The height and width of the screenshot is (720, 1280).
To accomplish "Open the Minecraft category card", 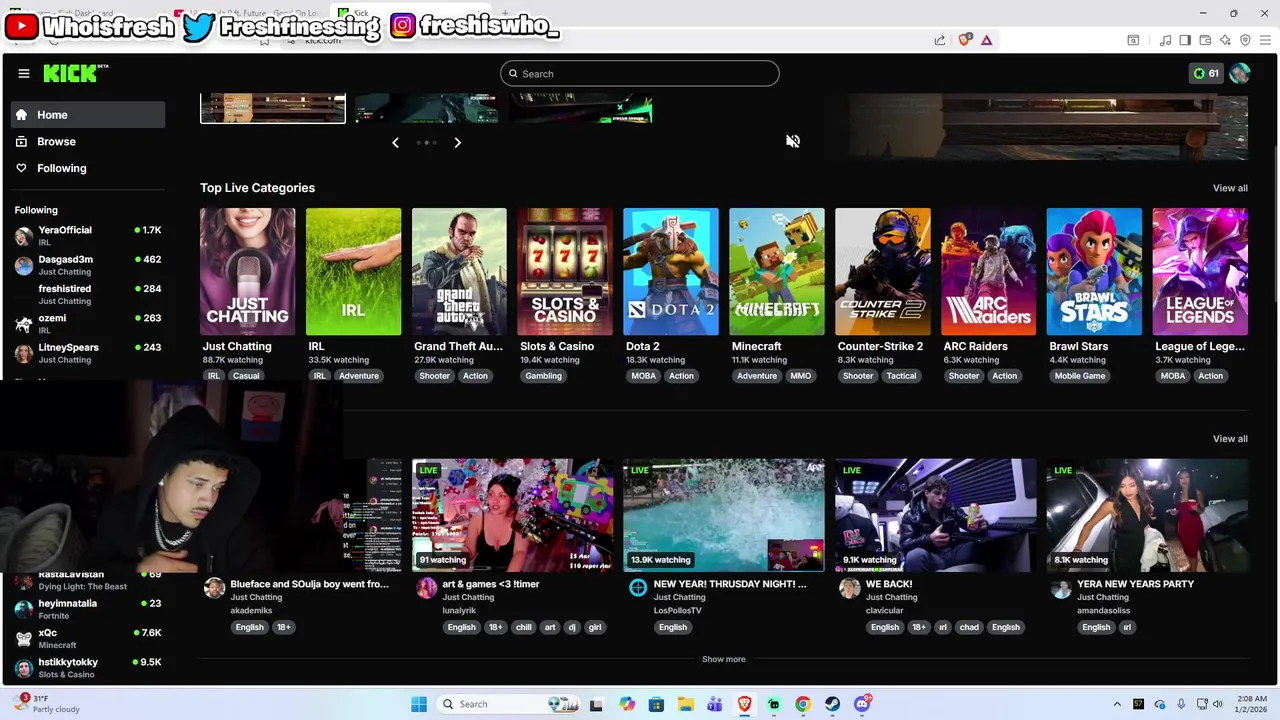I will tap(777, 271).
